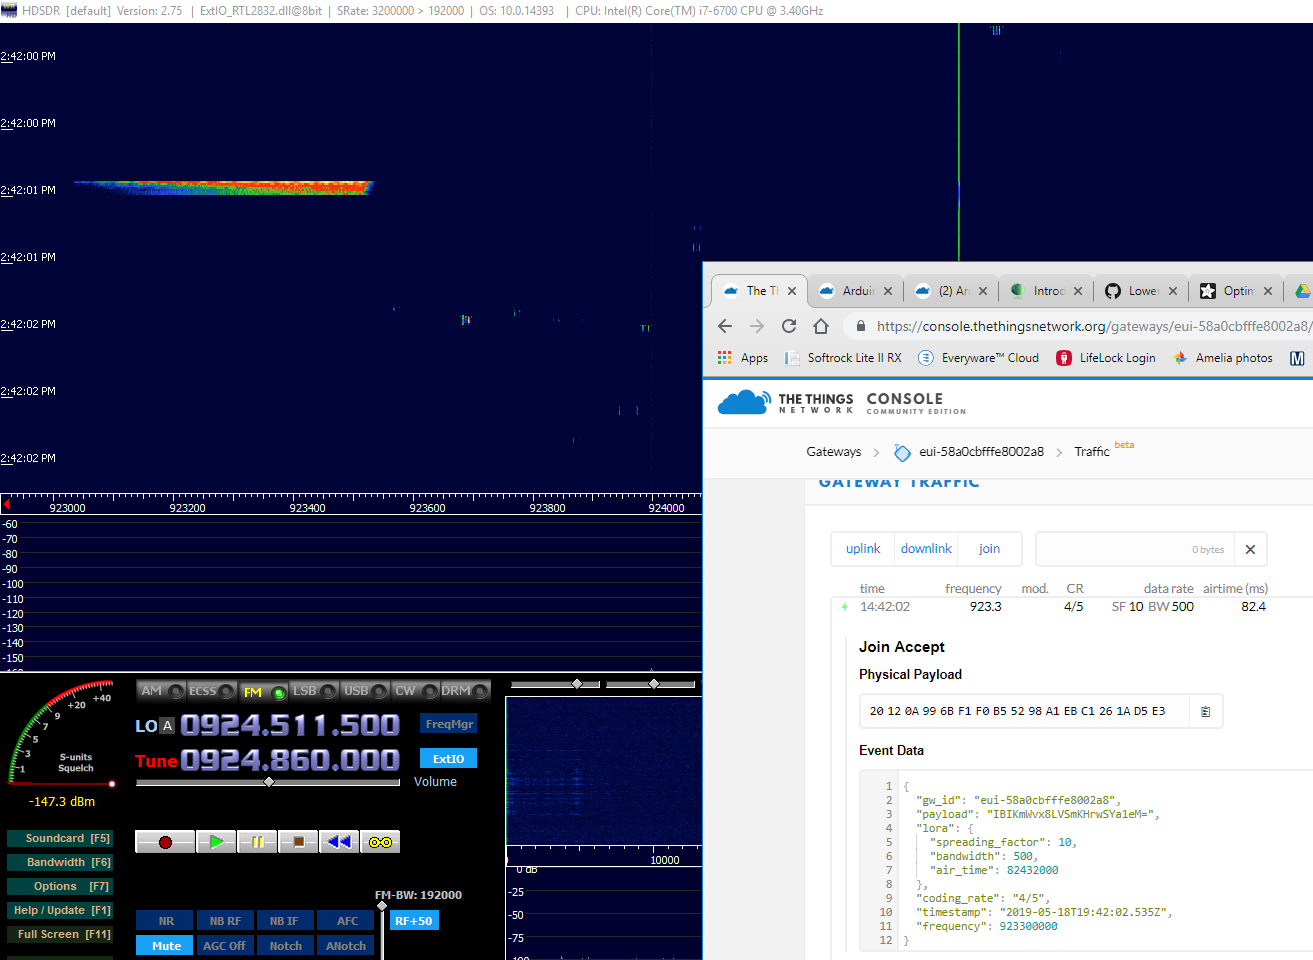Open Bandwidth [F6] settings
Viewport: 1313px width, 960px height.
pos(60,862)
